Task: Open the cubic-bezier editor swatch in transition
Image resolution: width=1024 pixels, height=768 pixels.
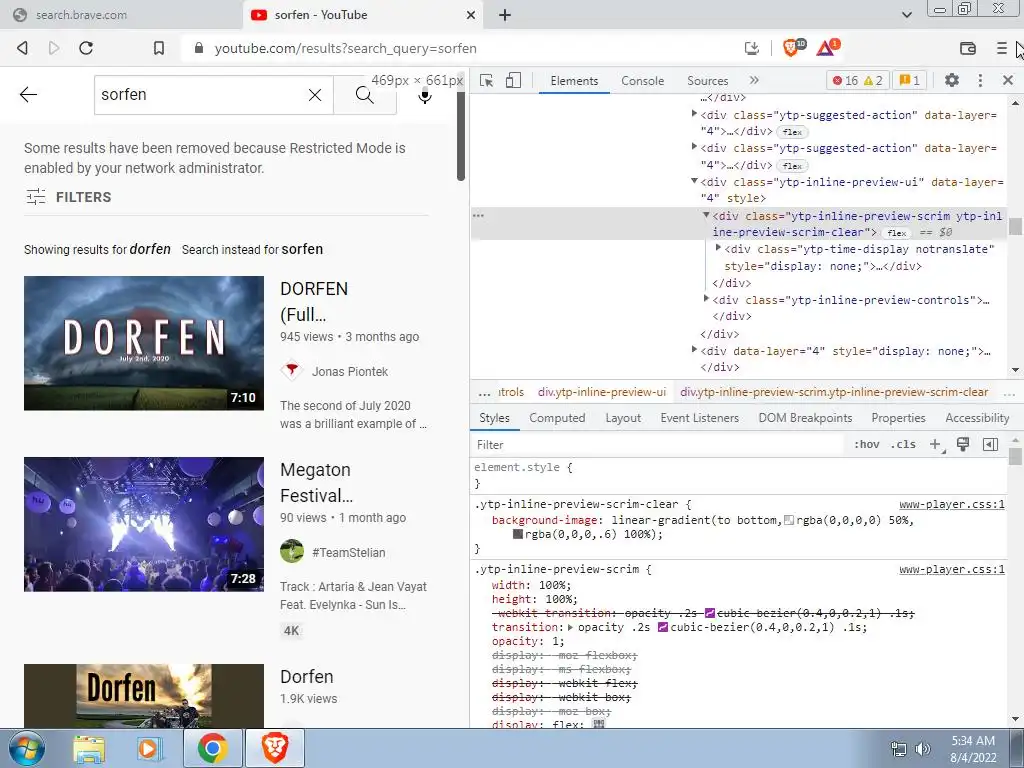Action: [663, 627]
